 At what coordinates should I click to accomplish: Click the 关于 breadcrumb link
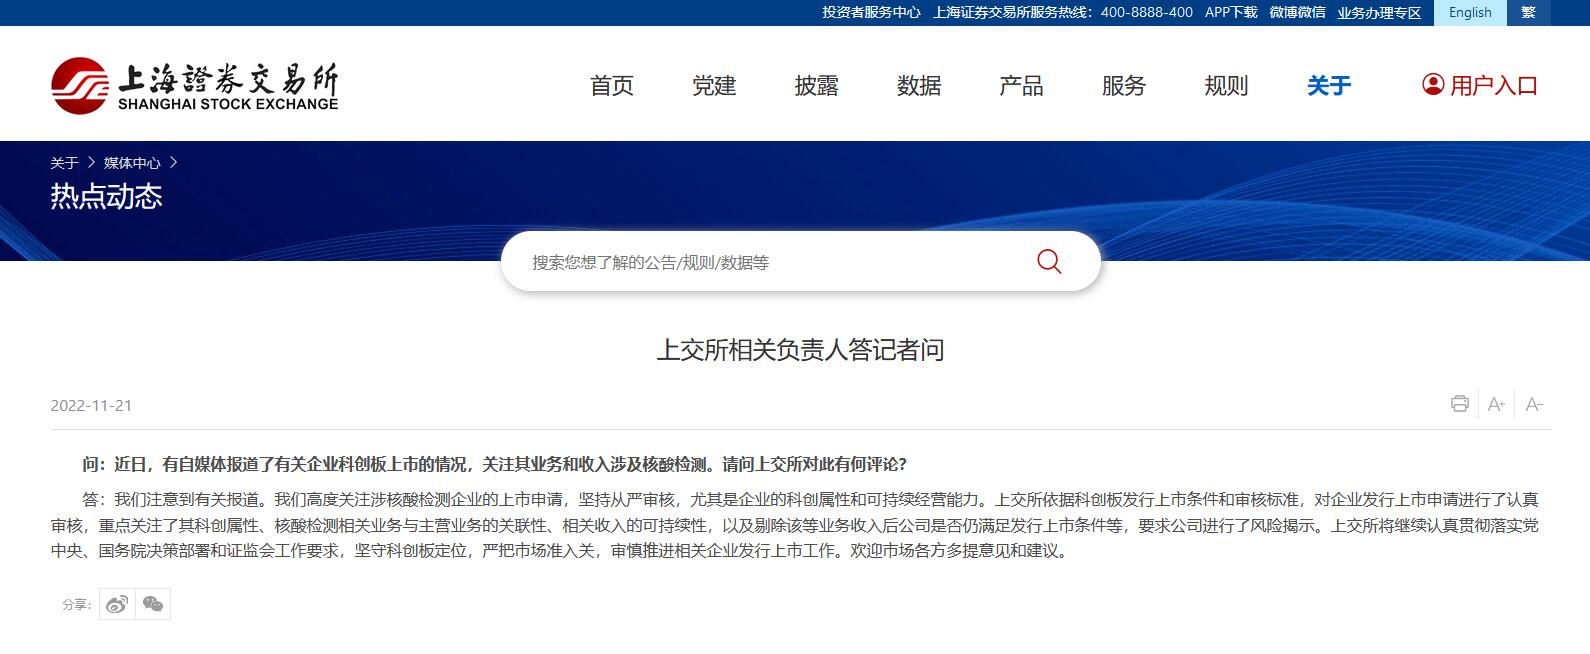pos(64,162)
